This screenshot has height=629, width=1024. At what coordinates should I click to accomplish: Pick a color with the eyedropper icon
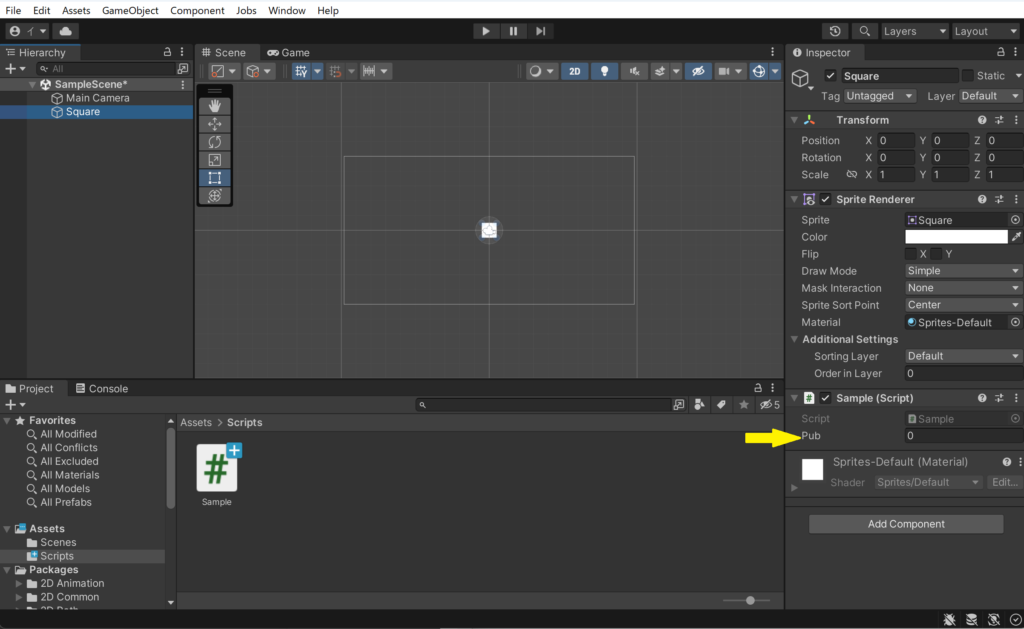click(1016, 237)
